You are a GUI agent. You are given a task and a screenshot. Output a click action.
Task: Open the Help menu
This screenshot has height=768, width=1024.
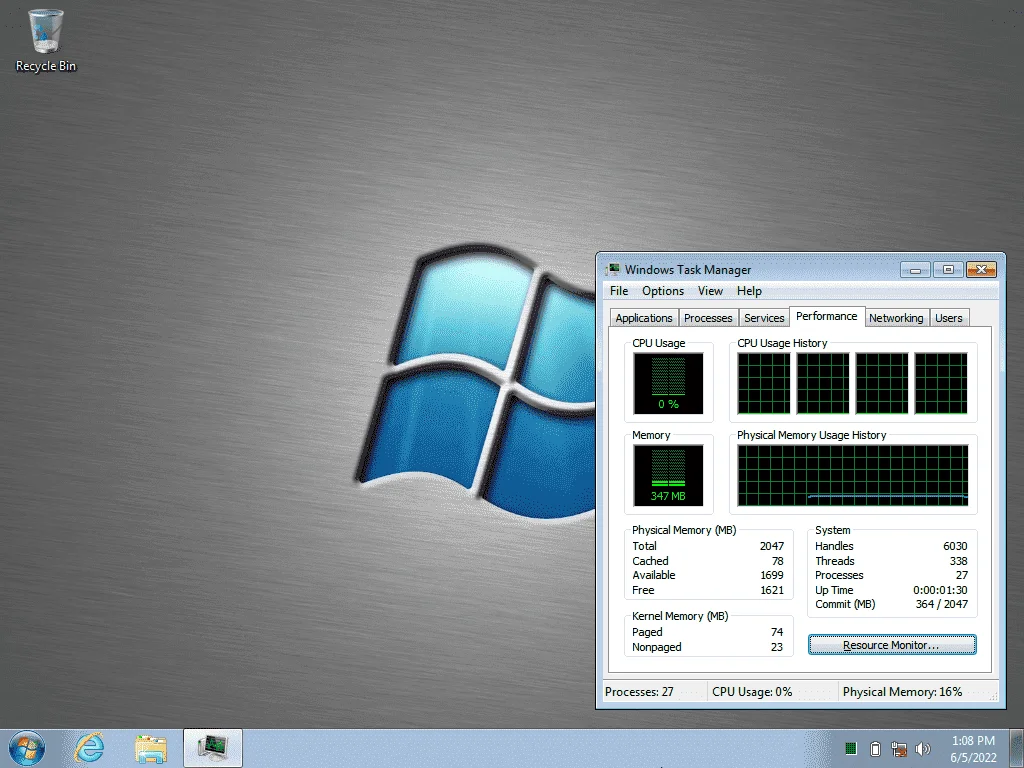(x=749, y=291)
